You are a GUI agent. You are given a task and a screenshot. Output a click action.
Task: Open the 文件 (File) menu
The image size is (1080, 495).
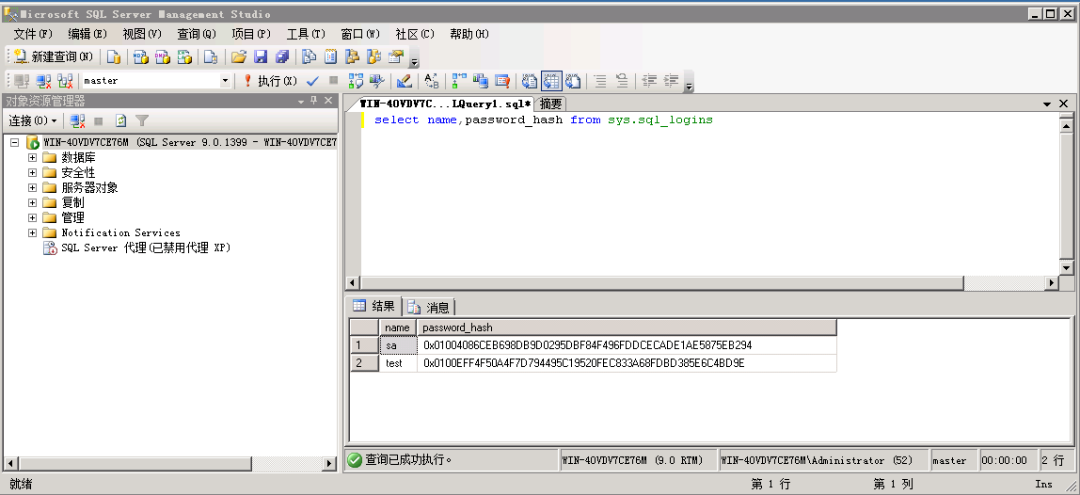click(x=33, y=34)
